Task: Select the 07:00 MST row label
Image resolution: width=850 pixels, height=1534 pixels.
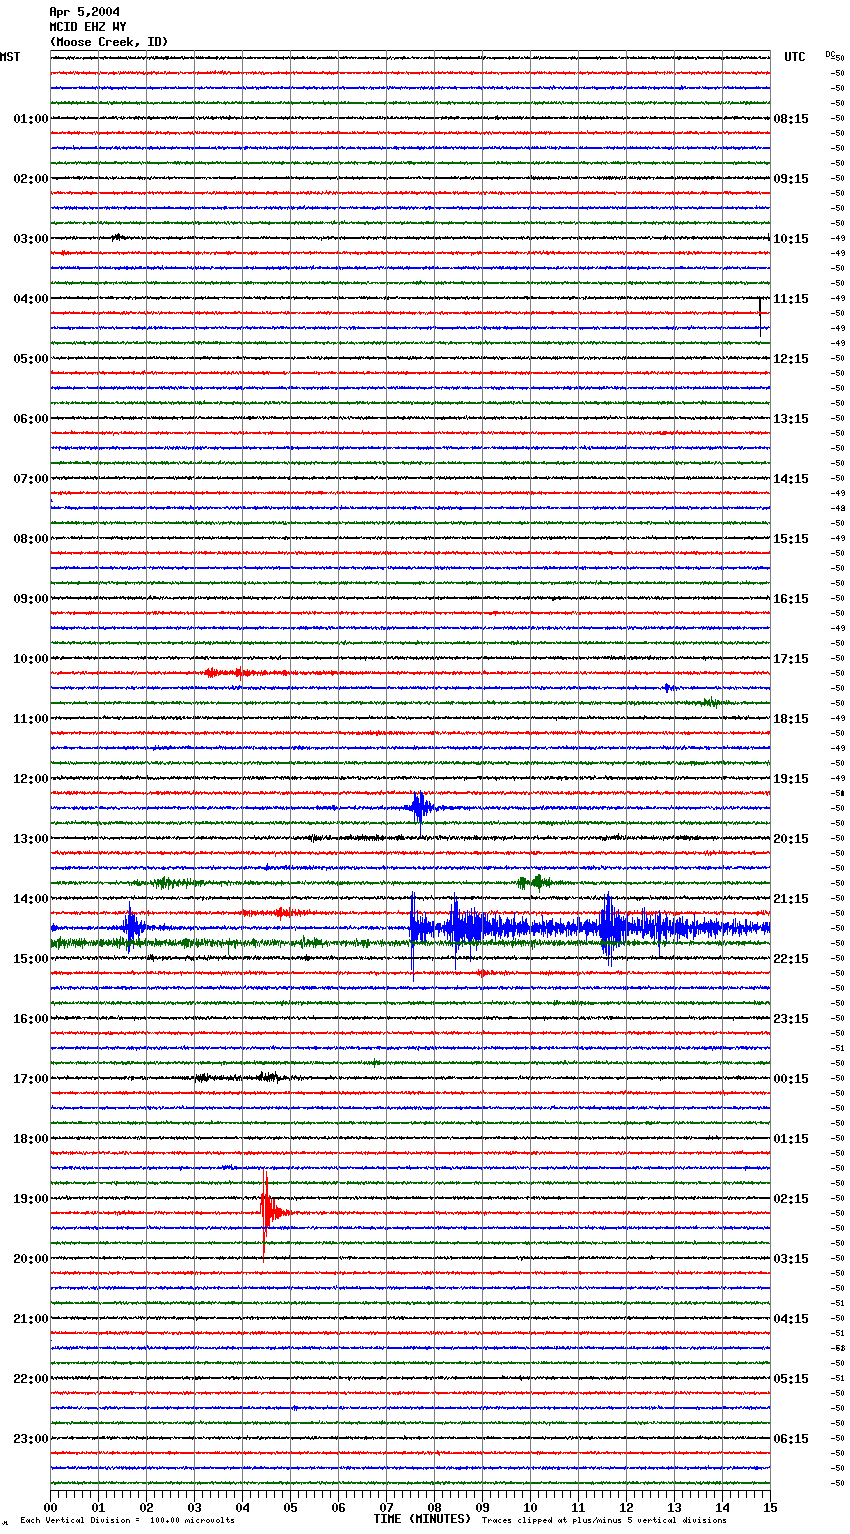Action: [30, 479]
